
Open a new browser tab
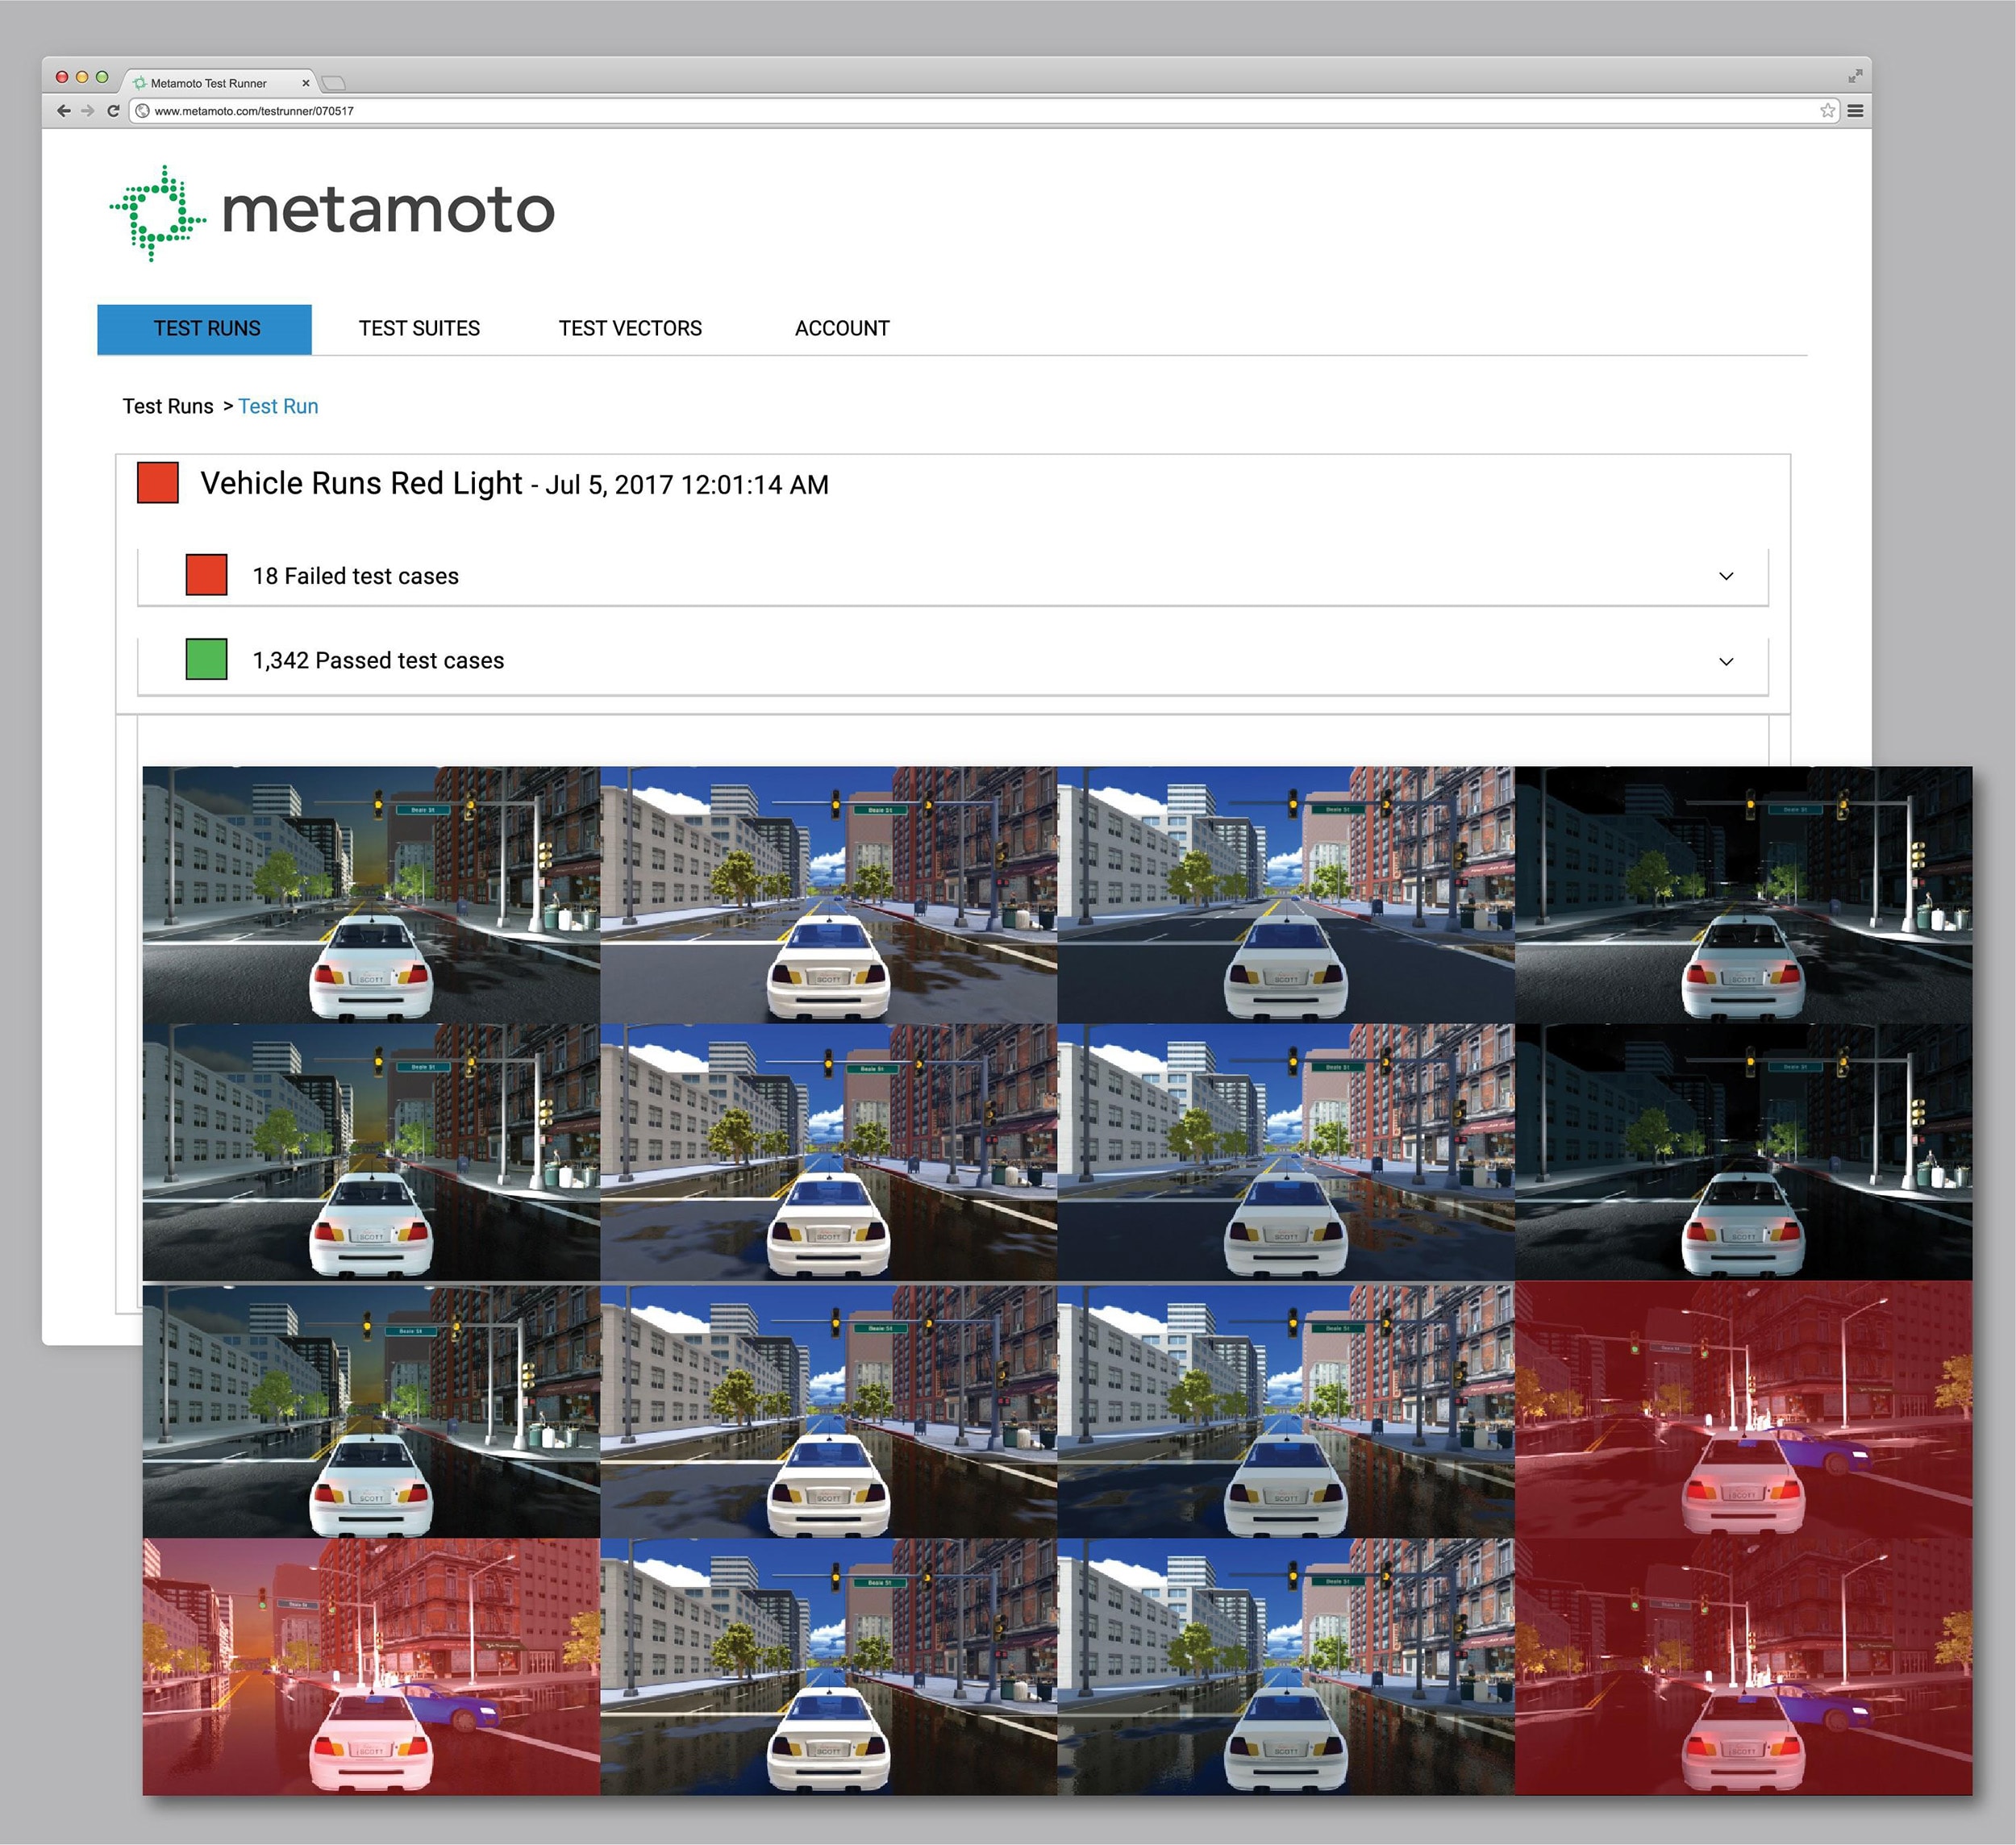pos(334,83)
